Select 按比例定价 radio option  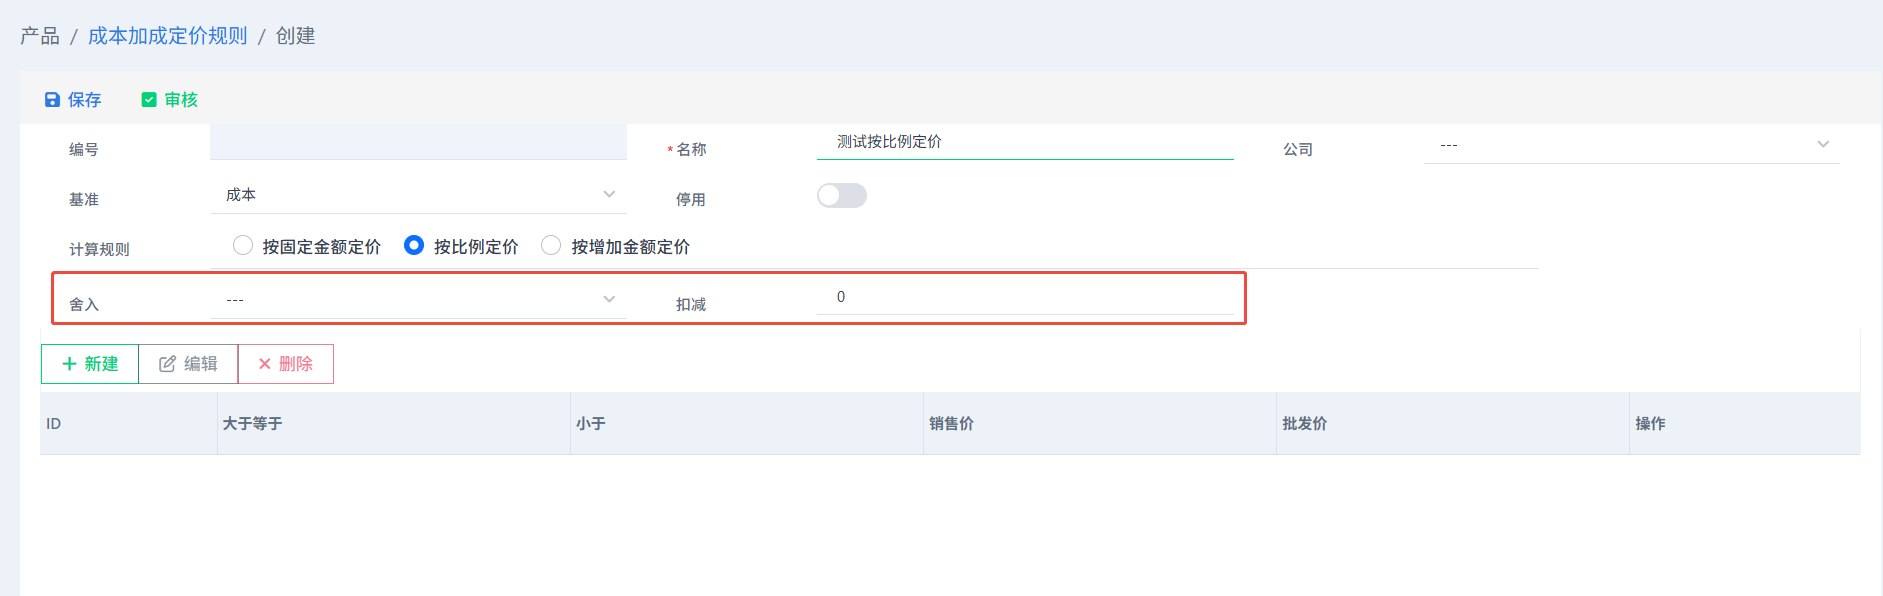point(414,245)
